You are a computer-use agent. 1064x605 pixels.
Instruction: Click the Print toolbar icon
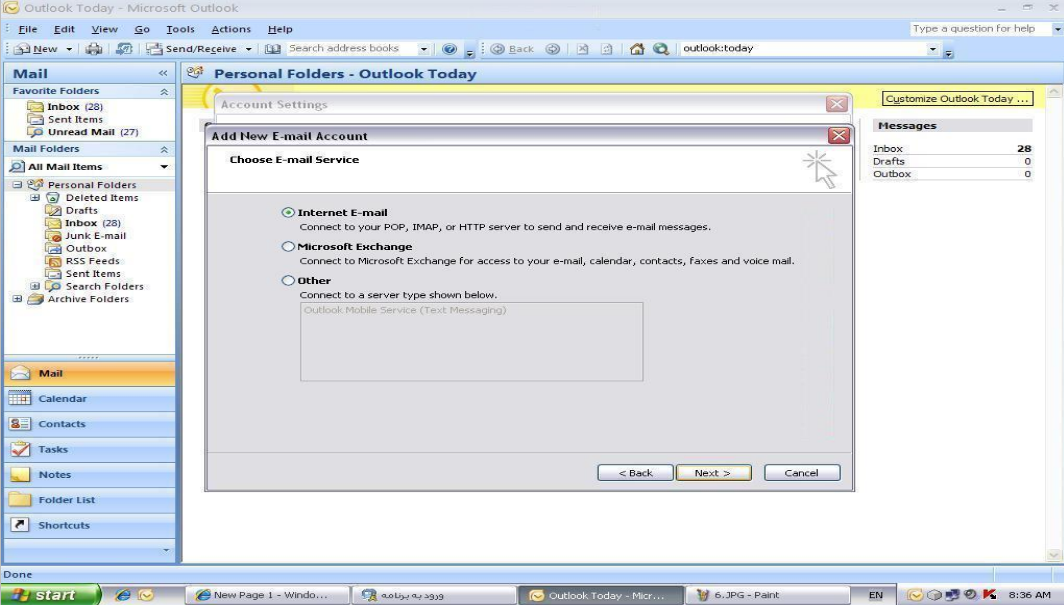94,49
